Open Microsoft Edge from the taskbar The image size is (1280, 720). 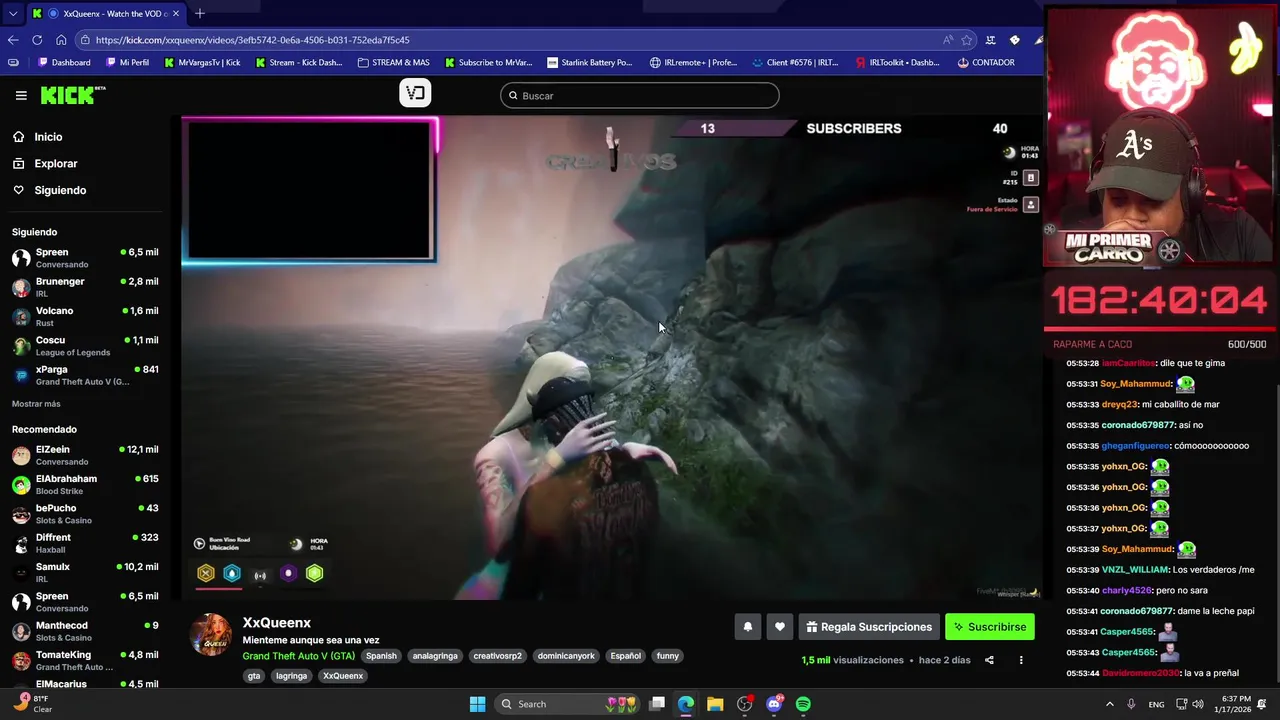pos(686,704)
